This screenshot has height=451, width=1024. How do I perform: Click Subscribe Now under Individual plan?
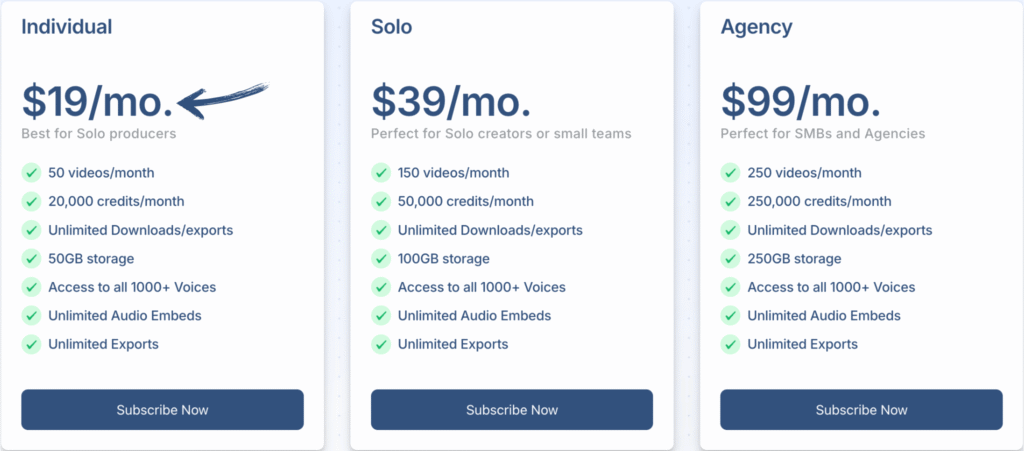[x=162, y=410]
